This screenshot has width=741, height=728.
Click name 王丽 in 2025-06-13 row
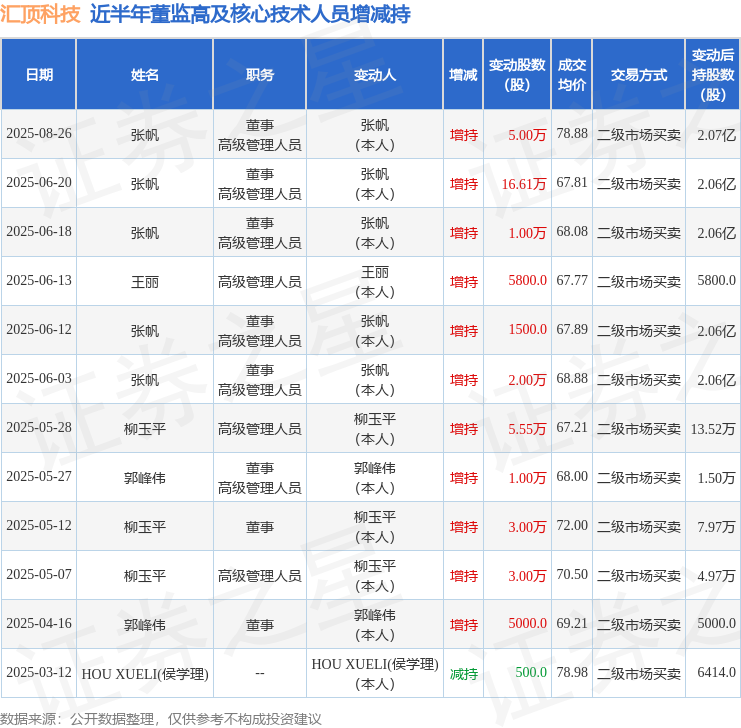(145, 282)
